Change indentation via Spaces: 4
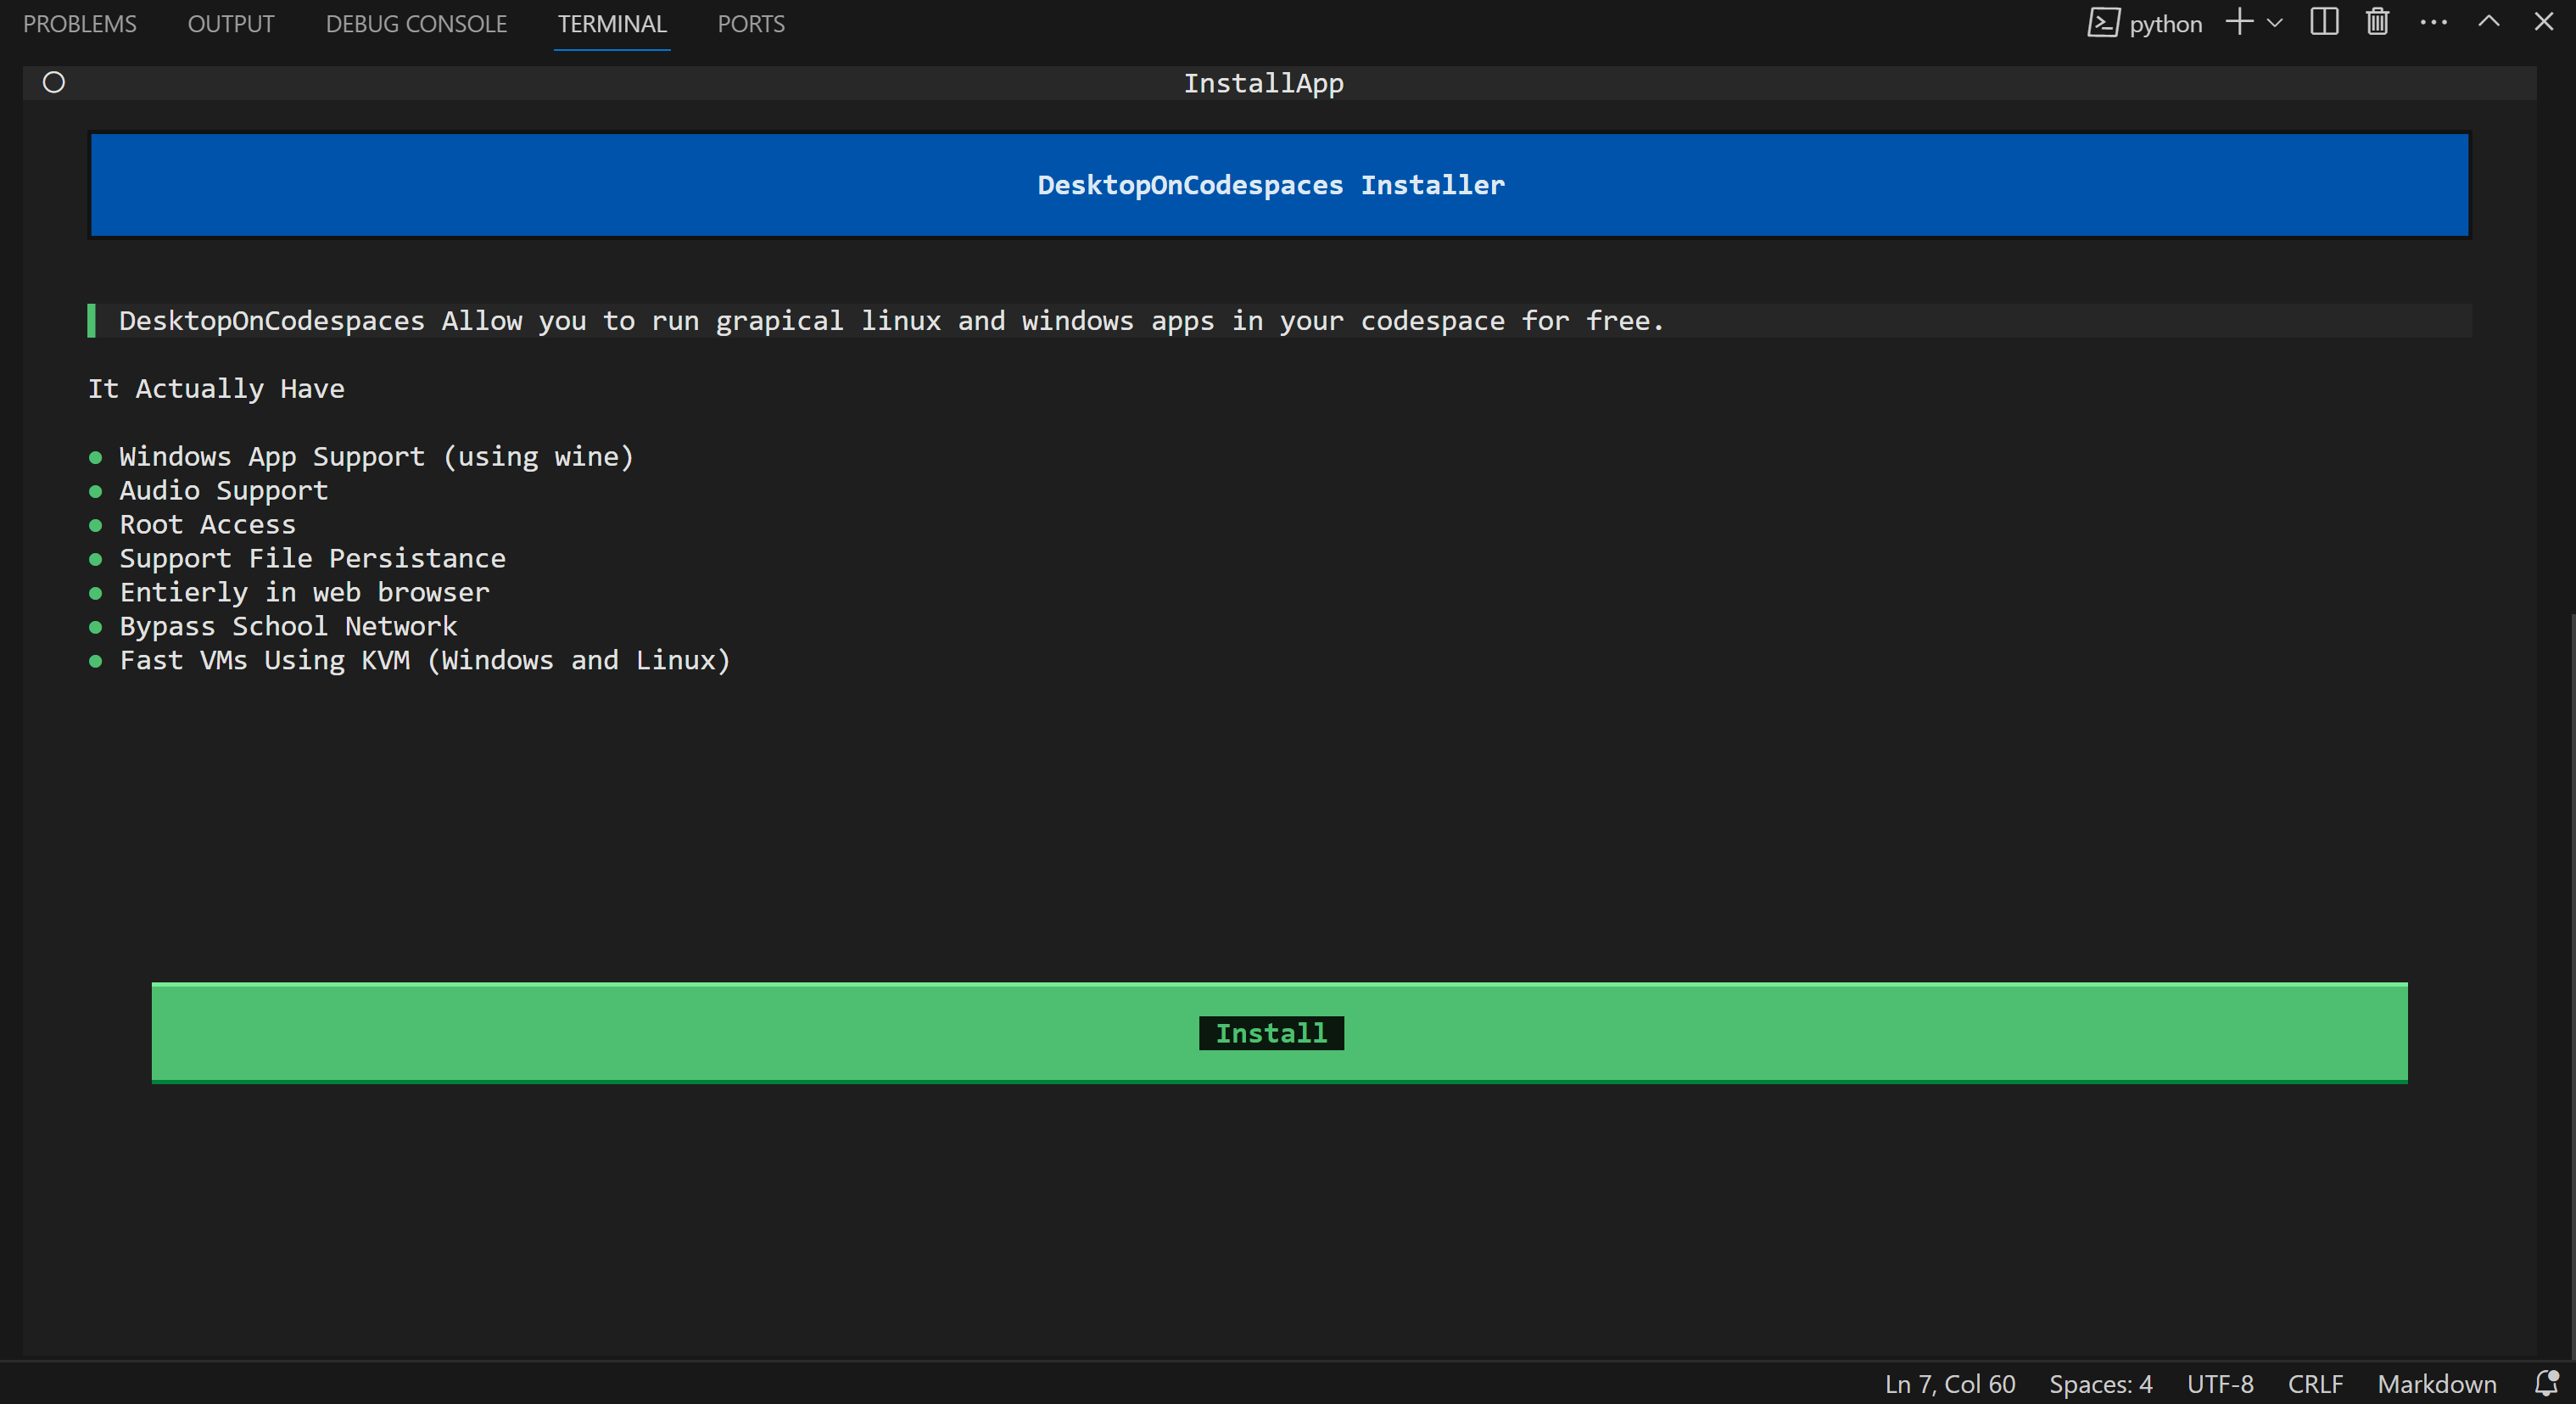Viewport: 2576px width, 1404px height. point(2100,1384)
